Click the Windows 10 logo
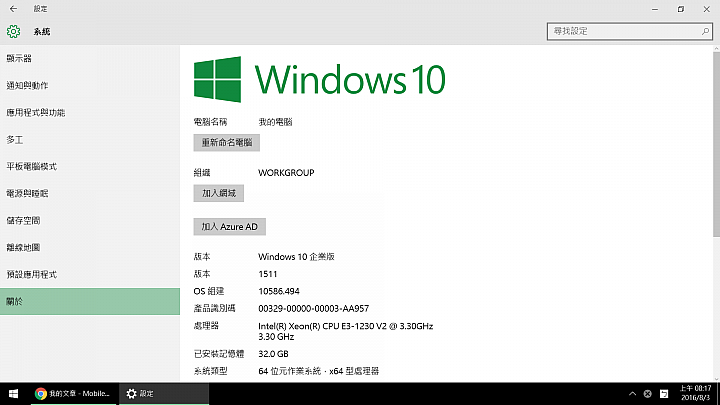The image size is (720, 405). (x=320, y=79)
